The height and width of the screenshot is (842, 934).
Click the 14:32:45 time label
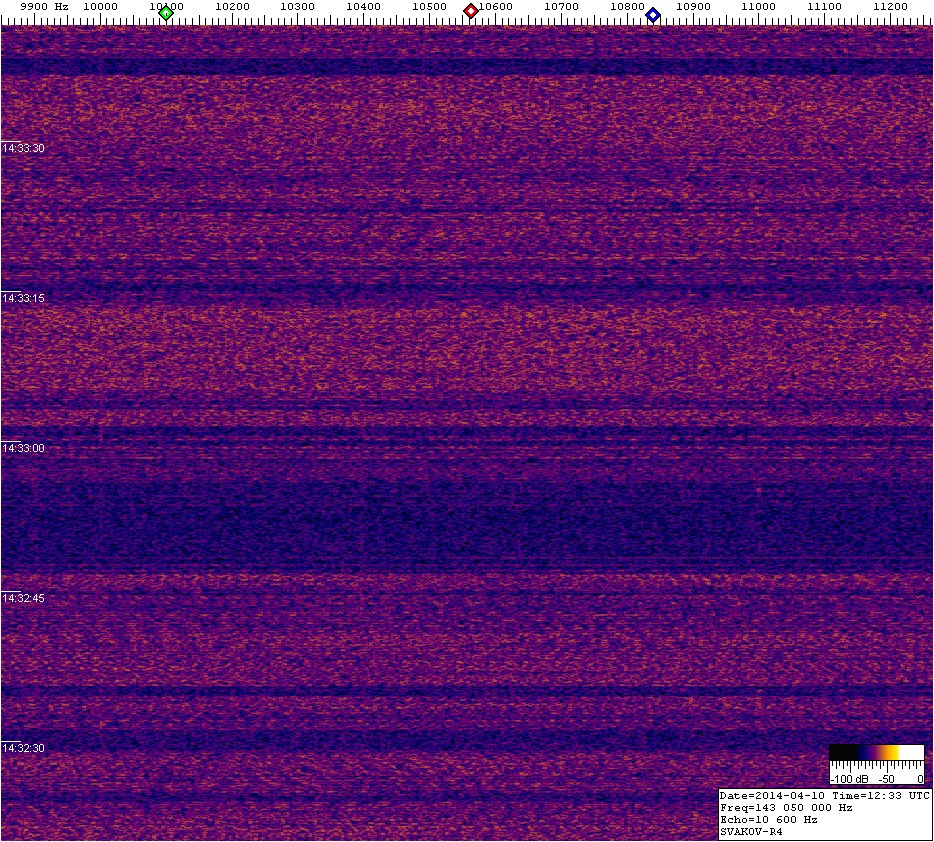[23, 598]
